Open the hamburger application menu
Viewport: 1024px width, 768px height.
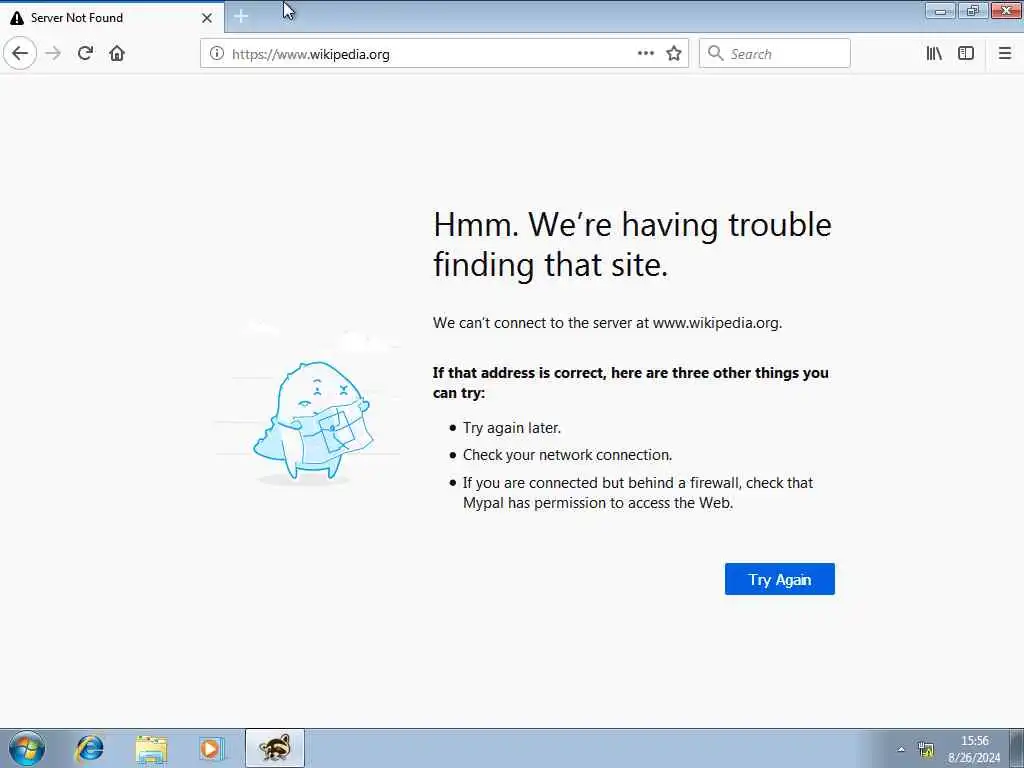pos(1004,54)
